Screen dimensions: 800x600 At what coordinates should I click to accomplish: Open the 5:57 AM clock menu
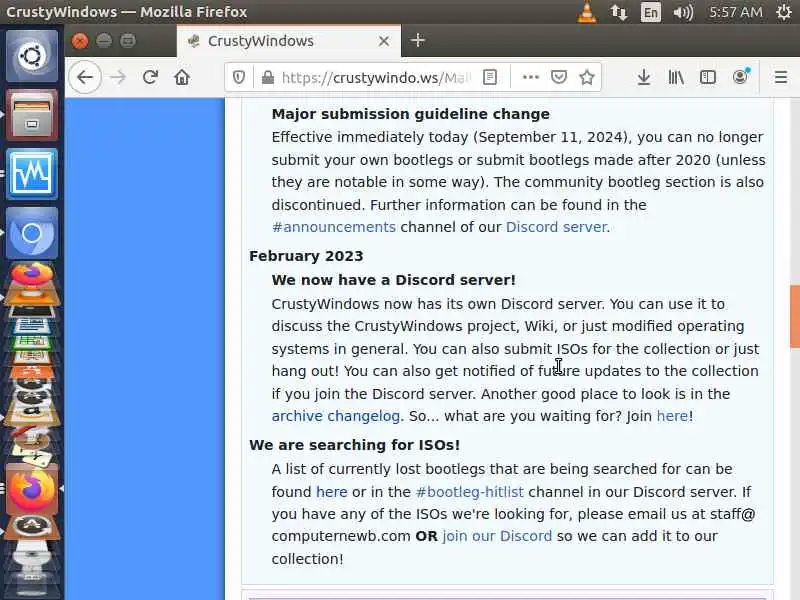[x=736, y=12]
